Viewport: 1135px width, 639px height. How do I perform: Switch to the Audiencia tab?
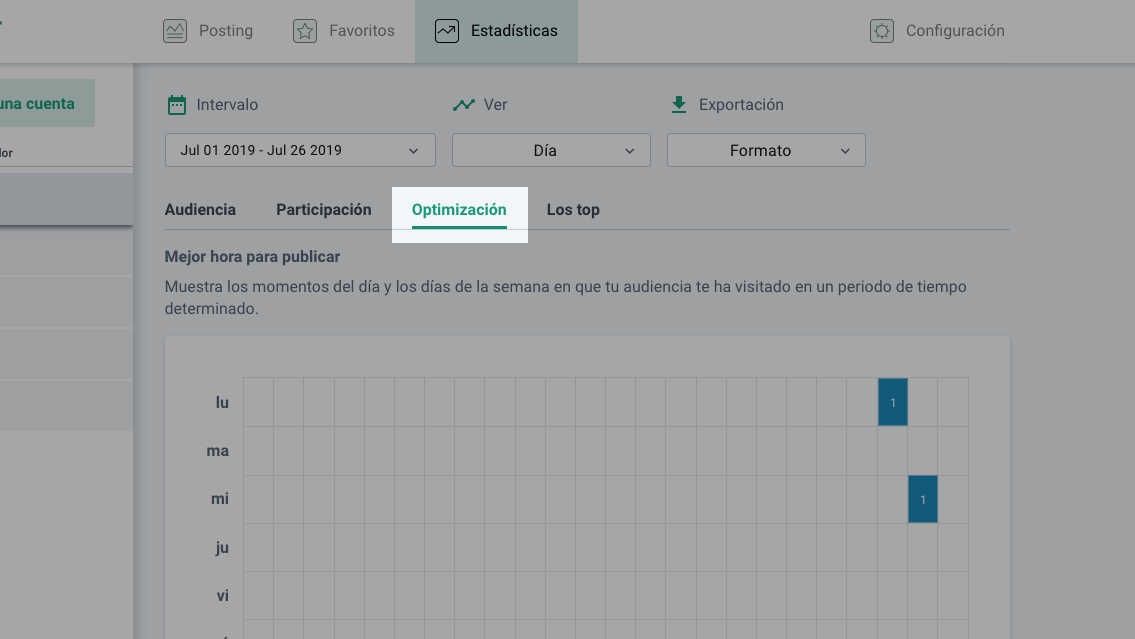click(x=200, y=210)
